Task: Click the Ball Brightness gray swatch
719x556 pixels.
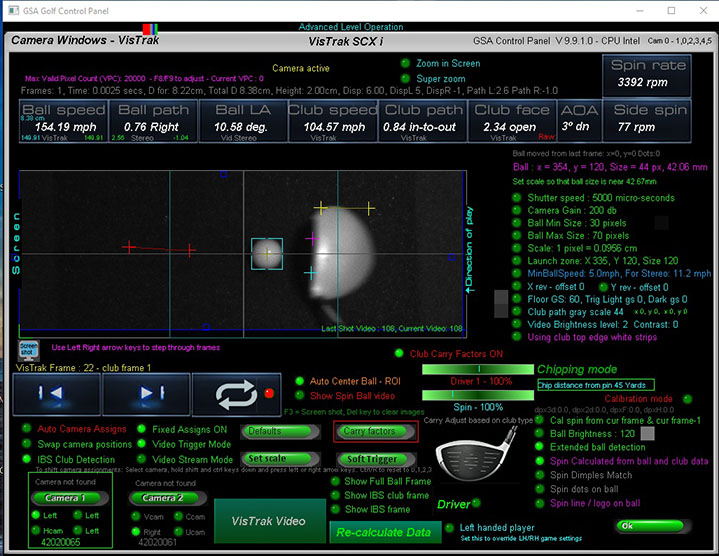Action: (x=647, y=433)
